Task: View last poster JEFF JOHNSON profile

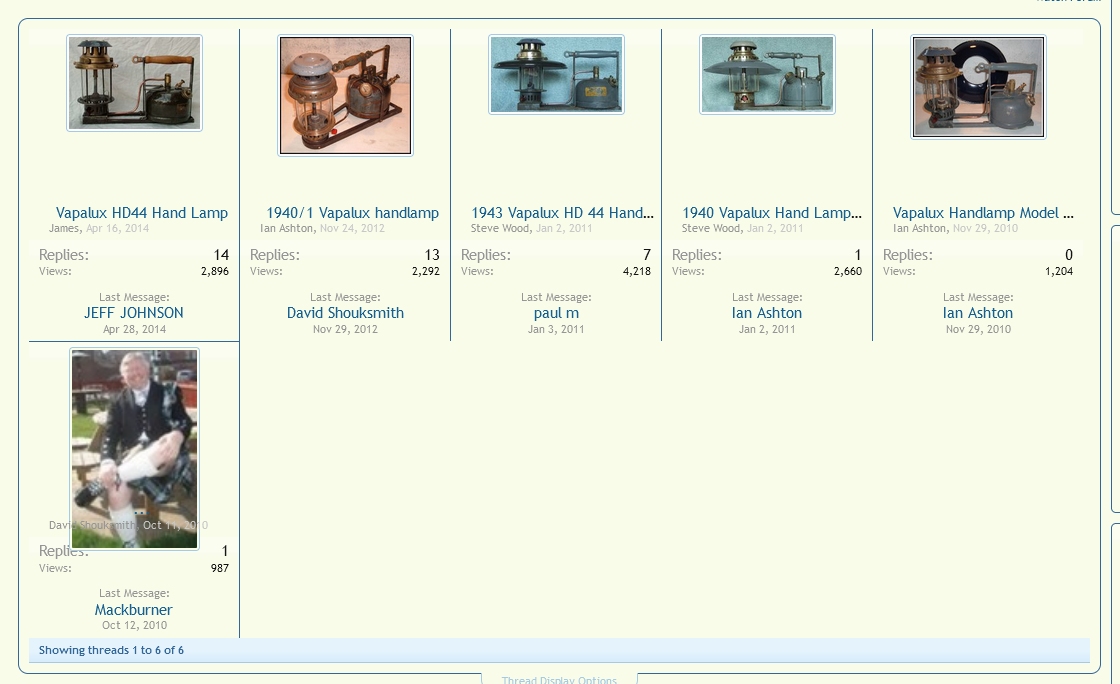Action: coord(134,313)
